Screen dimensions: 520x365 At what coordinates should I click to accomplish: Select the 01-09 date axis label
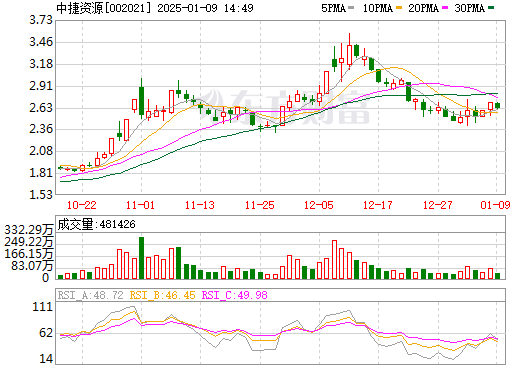coord(495,205)
